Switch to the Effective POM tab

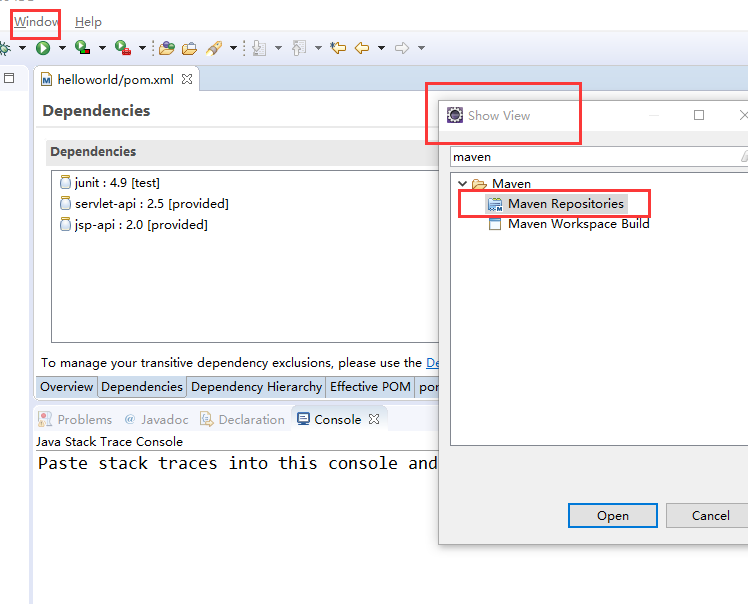point(370,387)
